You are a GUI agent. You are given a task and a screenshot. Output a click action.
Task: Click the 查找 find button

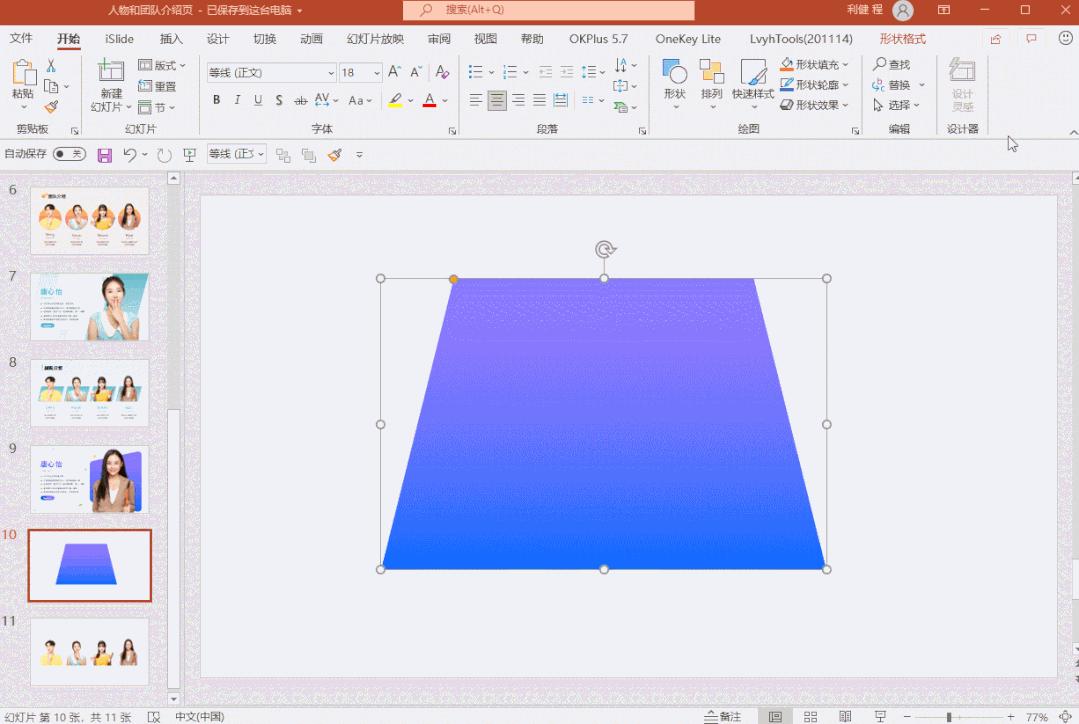click(892, 65)
